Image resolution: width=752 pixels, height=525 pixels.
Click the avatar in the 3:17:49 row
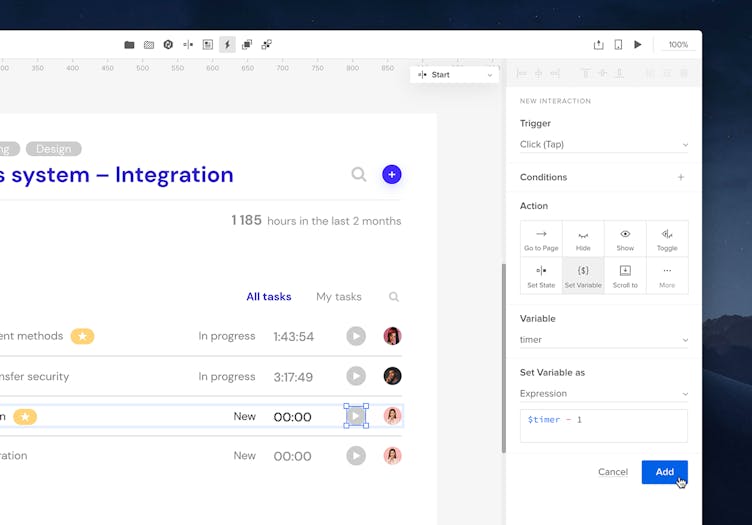[x=392, y=376]
